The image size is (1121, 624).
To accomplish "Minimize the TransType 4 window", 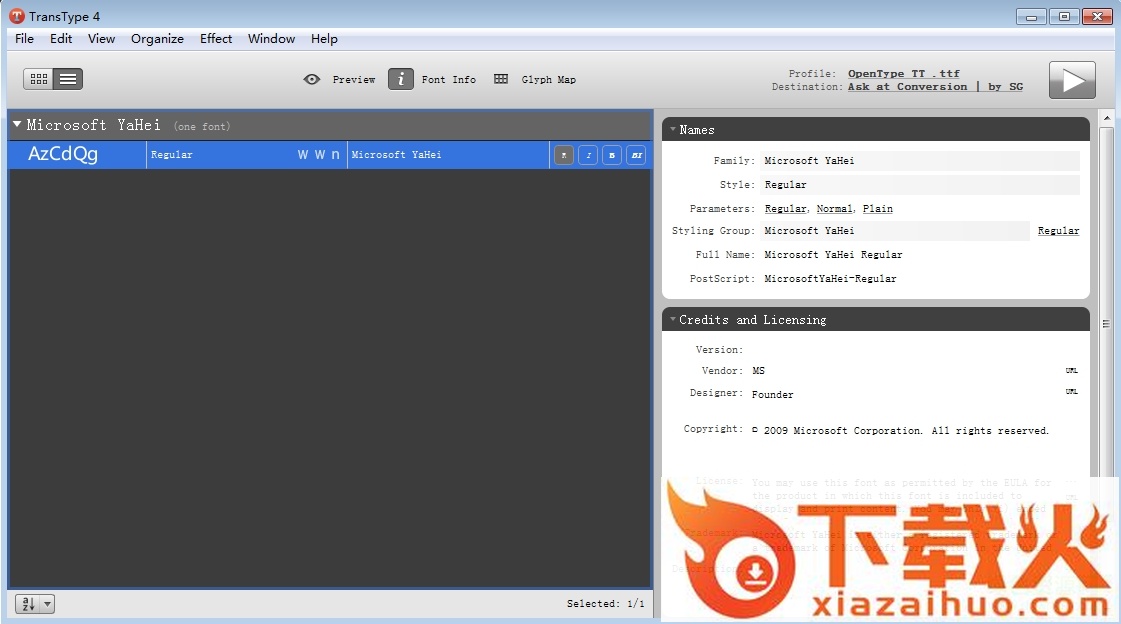I will point(1031,16).
